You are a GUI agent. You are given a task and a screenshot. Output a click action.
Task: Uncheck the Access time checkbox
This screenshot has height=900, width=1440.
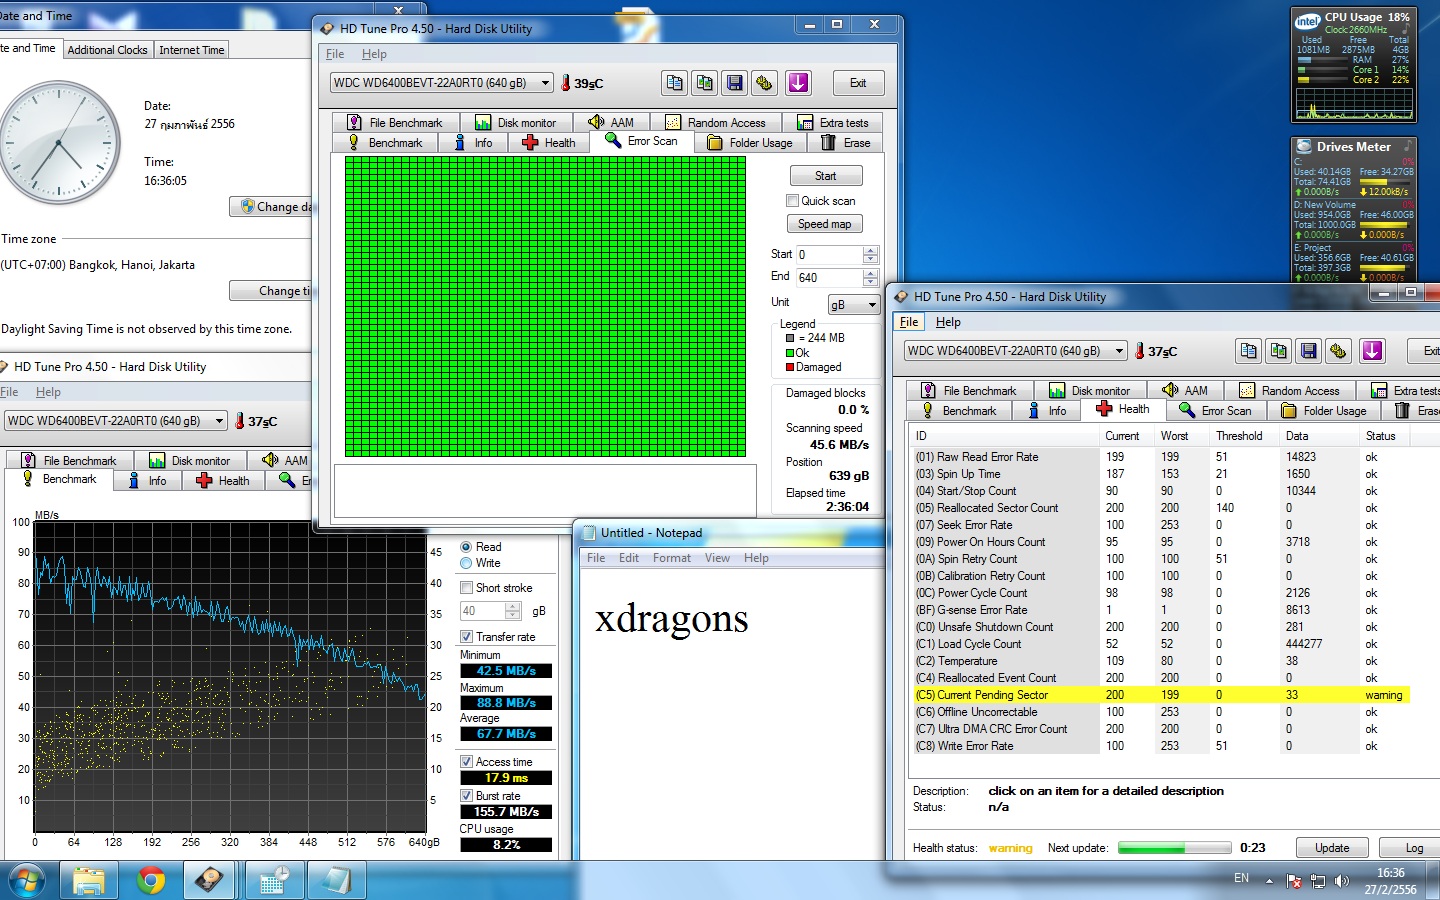(466, 762)
